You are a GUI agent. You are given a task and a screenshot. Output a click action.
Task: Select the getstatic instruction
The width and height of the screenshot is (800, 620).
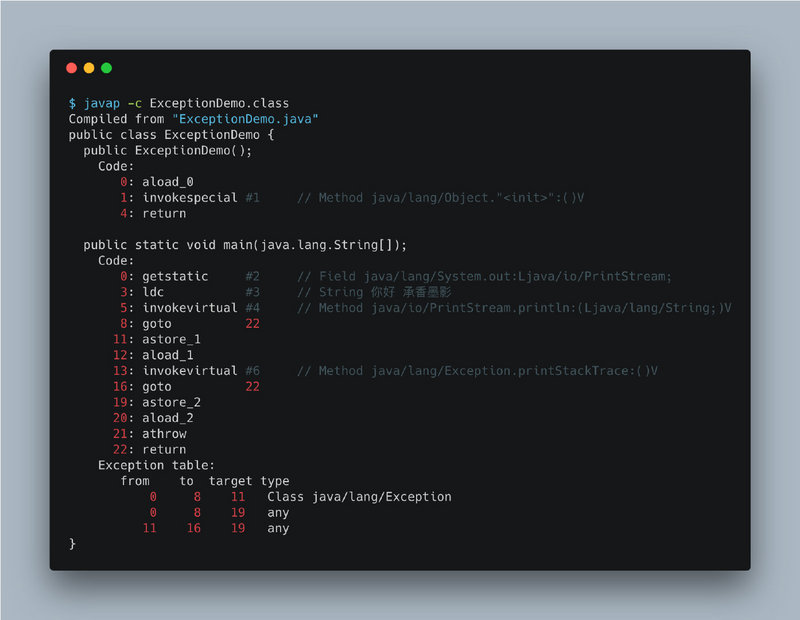pos(175,276)
